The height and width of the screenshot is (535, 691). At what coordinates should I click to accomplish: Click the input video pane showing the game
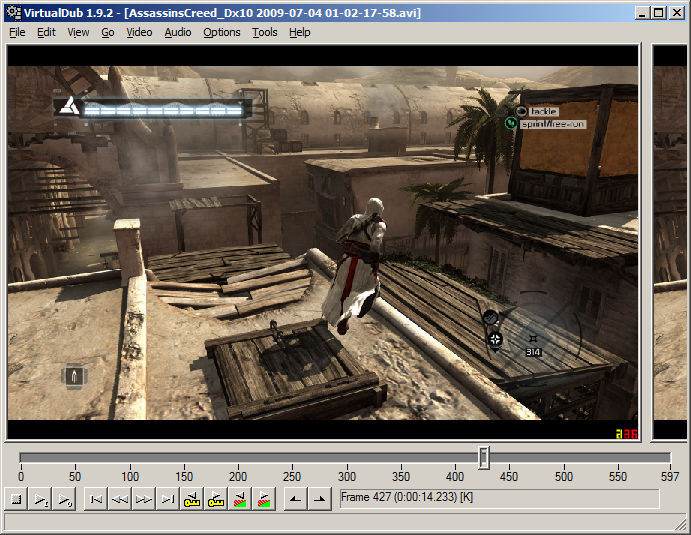coord(323,242)
